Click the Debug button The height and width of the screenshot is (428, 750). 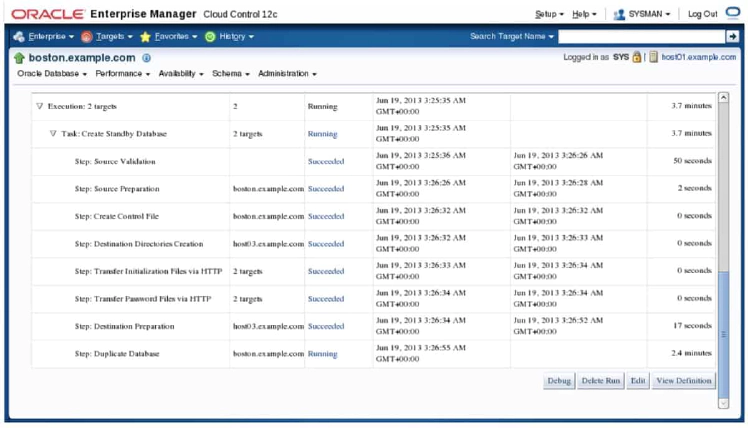pyautogui.click(x=559, y=381)
